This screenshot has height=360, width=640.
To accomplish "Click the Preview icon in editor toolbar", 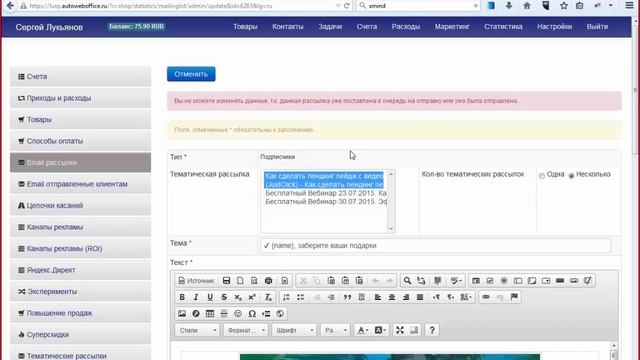I will 254,281.
